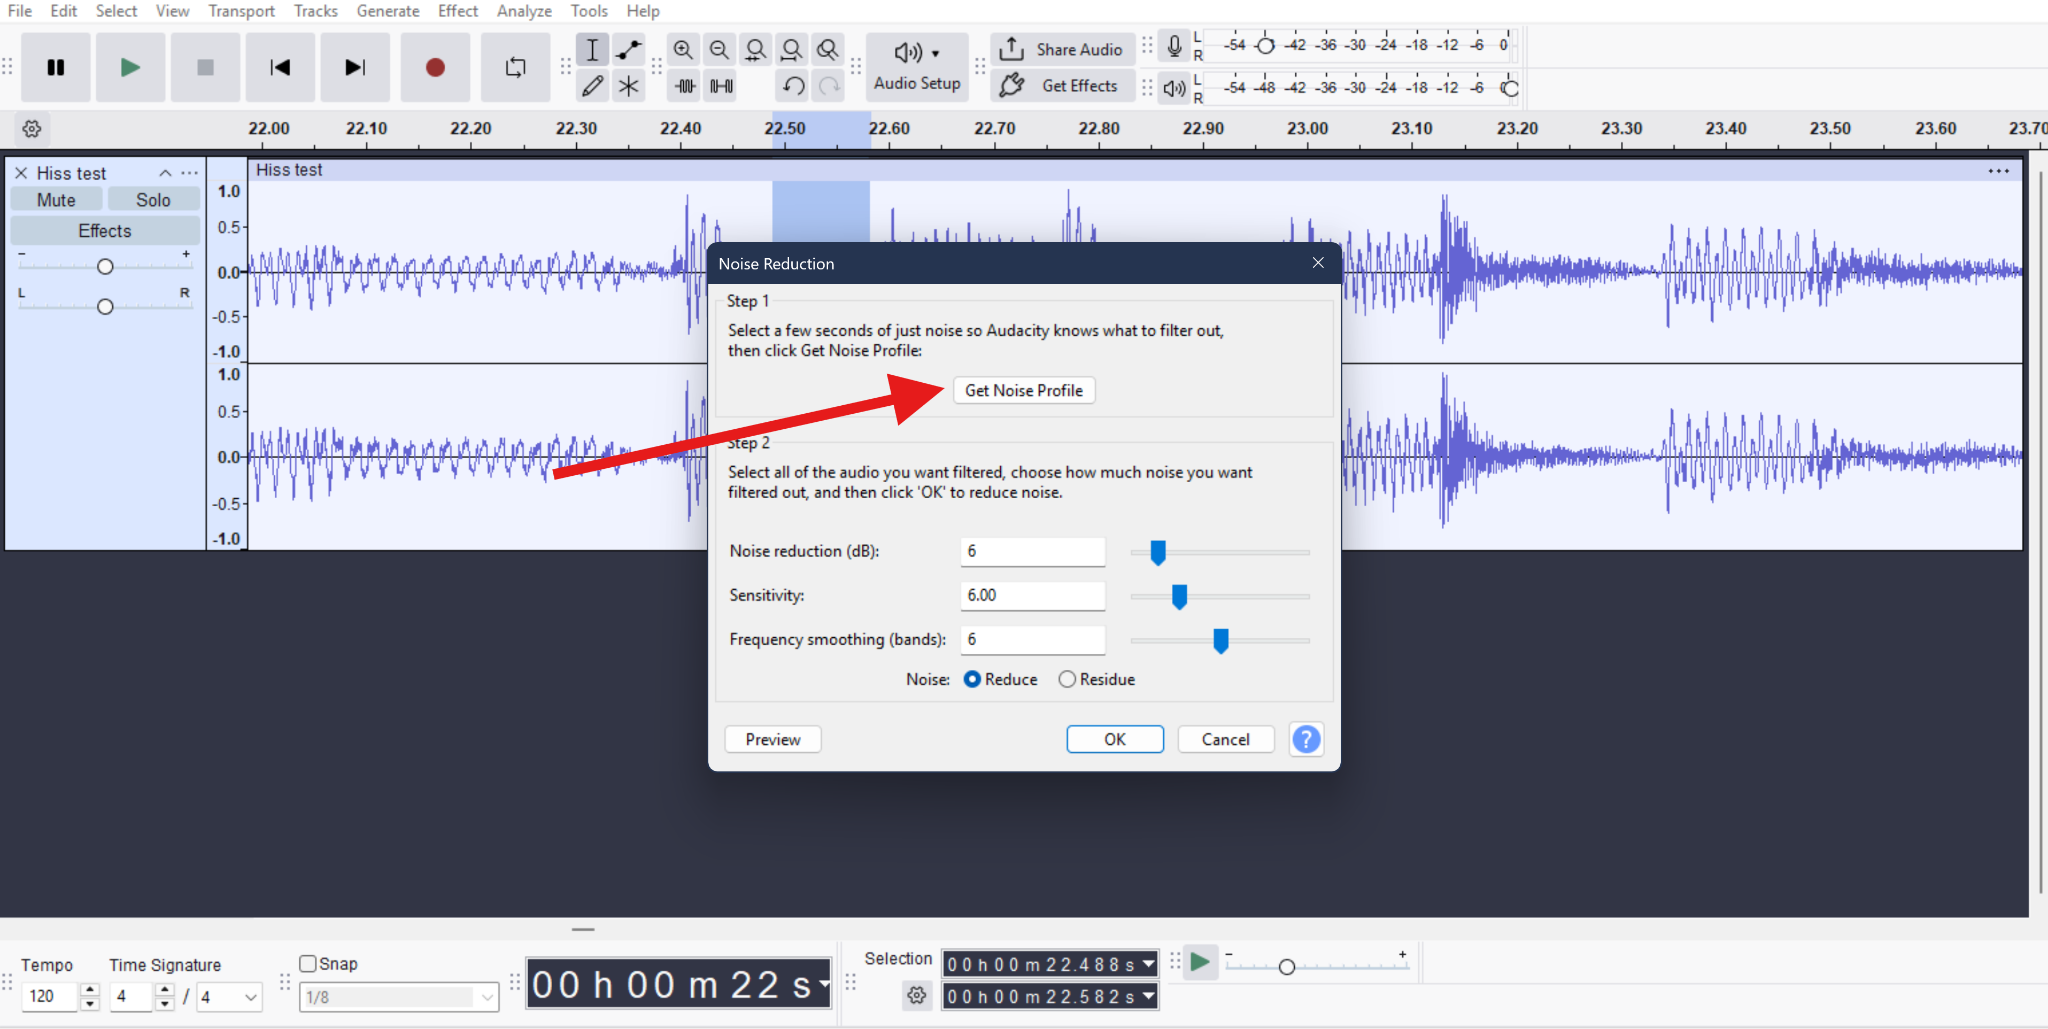The width and height of the screenshot is (2048, 1029).
Task: Select the Selection tool
Action: (592, 48)
